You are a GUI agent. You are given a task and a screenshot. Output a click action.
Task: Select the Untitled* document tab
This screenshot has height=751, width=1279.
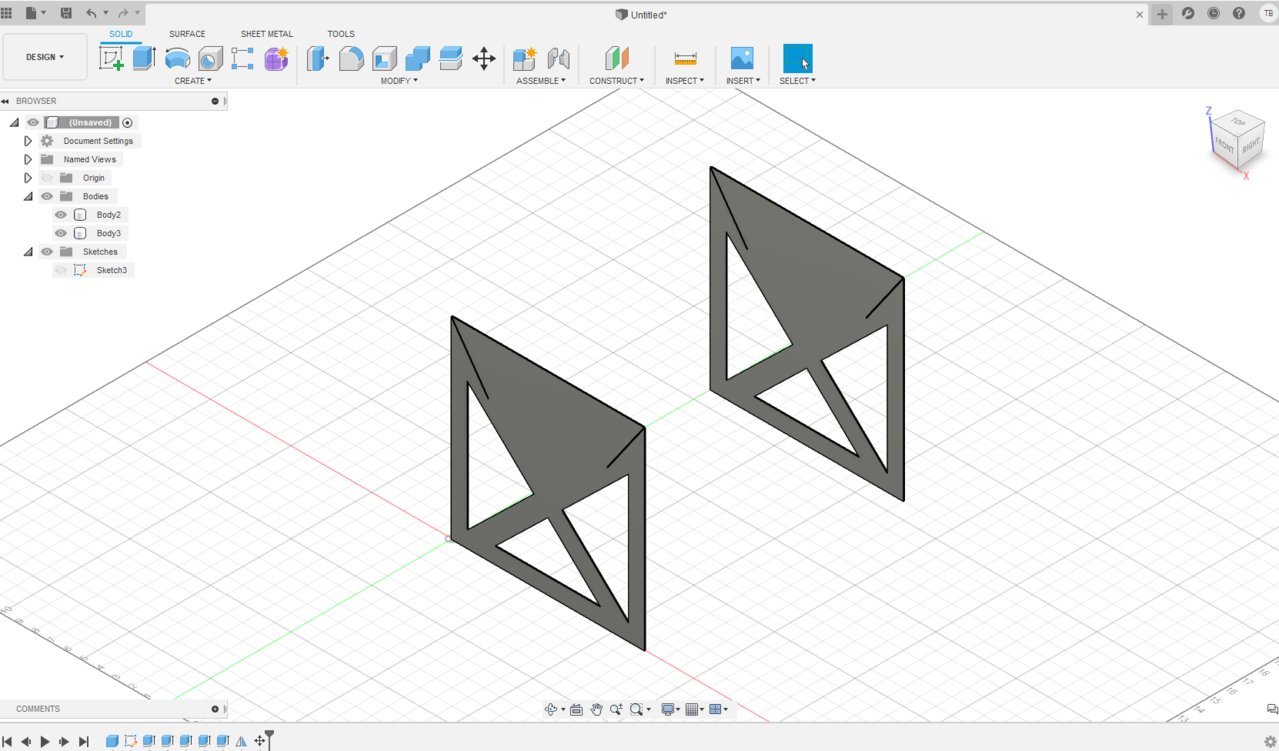[x=641, y=14]
